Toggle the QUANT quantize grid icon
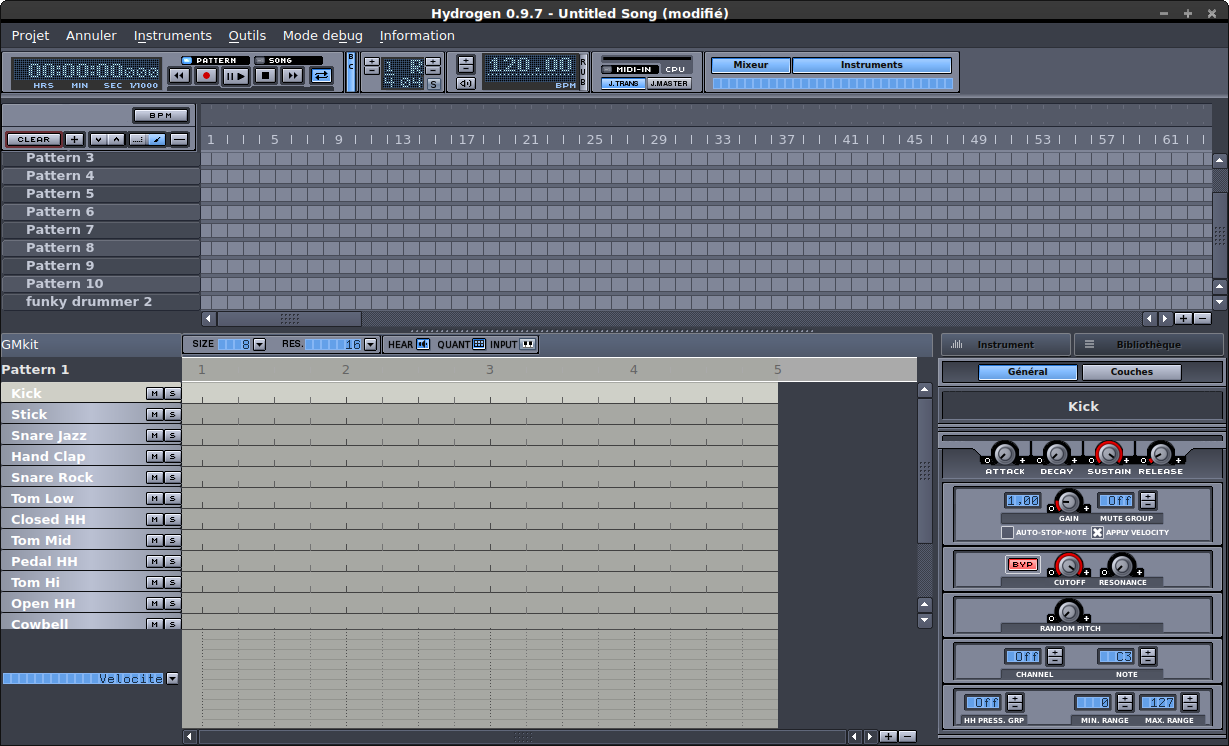Viewport: 1229px width, 746px height. 479,344
